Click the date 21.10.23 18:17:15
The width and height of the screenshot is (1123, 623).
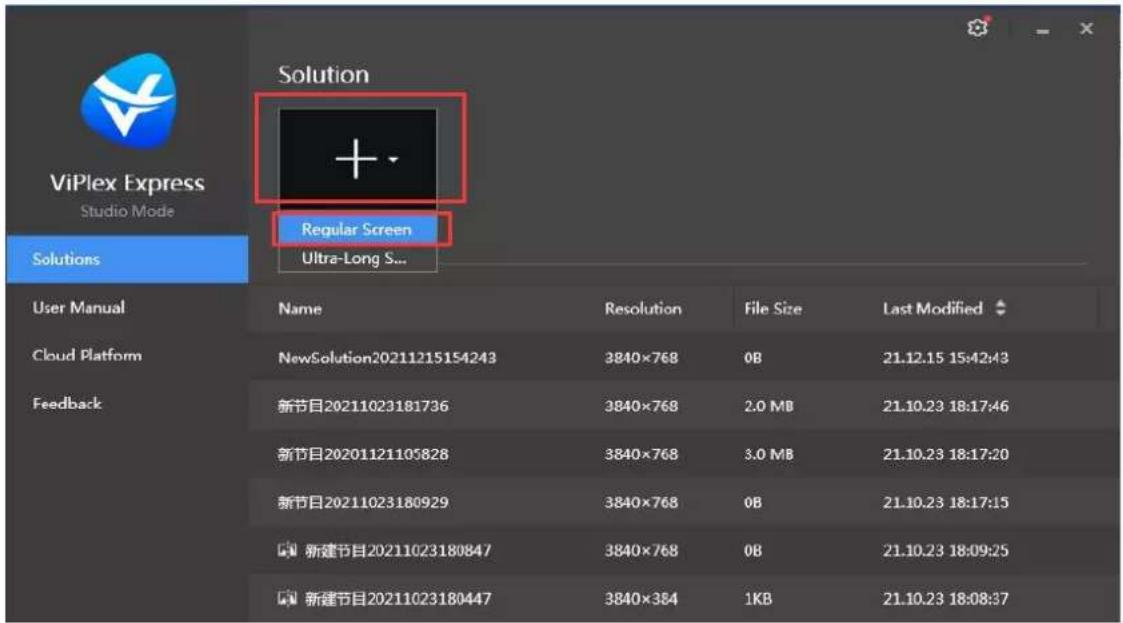[x=945, y=502]
